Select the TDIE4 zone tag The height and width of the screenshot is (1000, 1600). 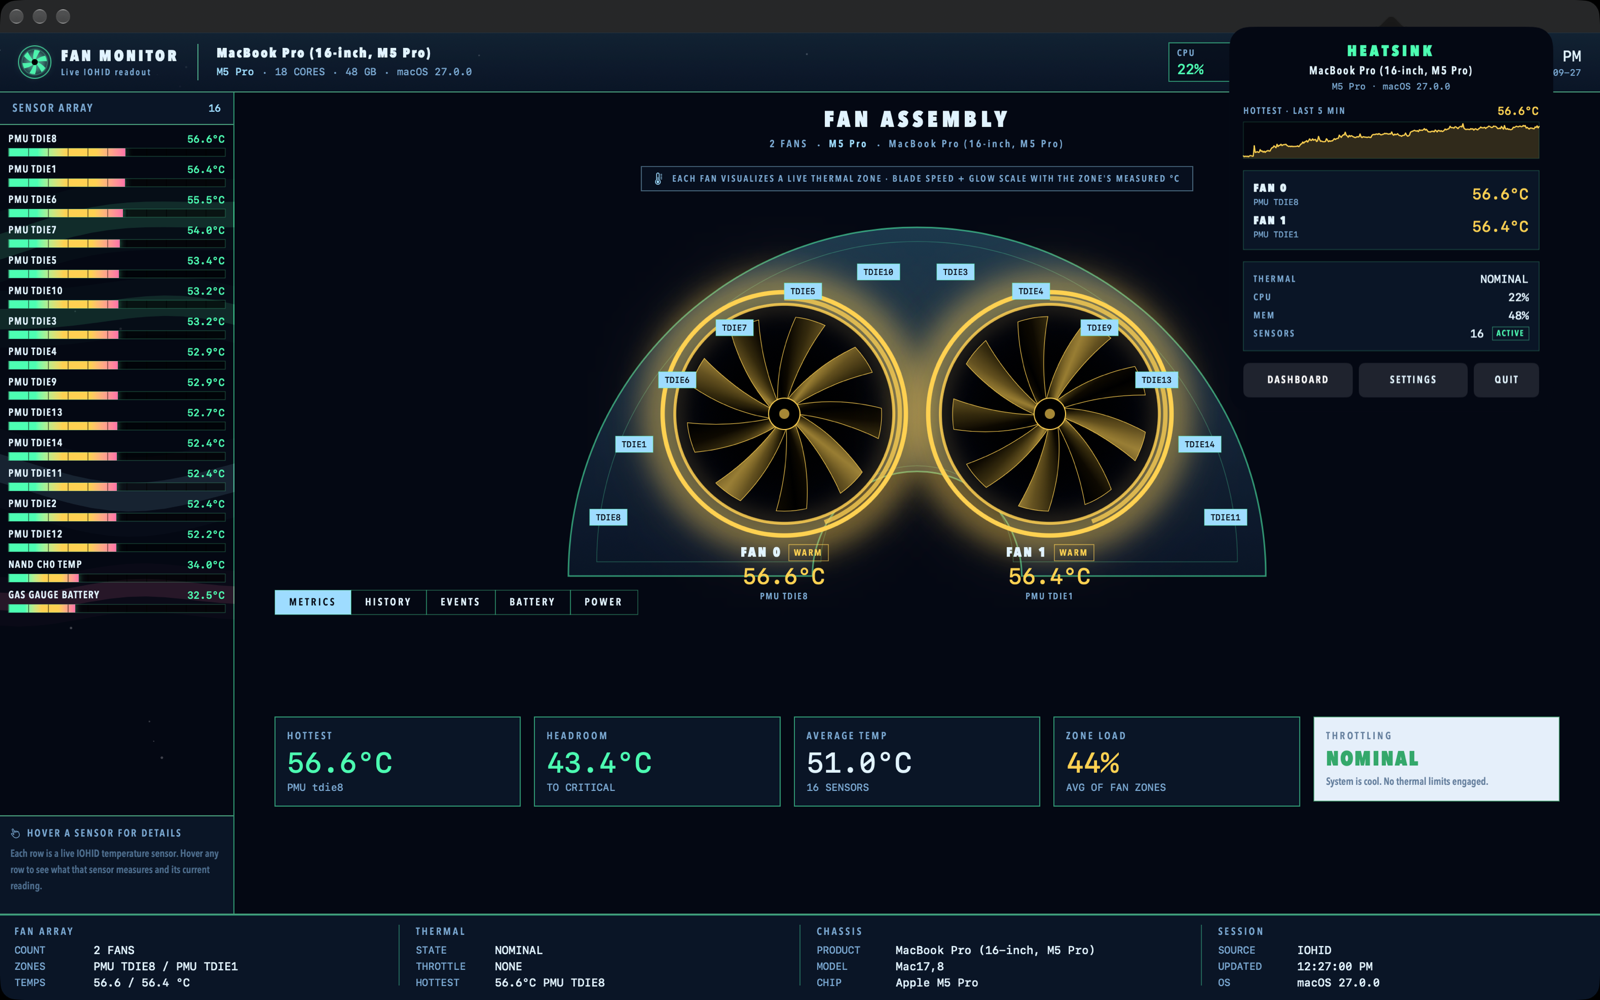1030,291
